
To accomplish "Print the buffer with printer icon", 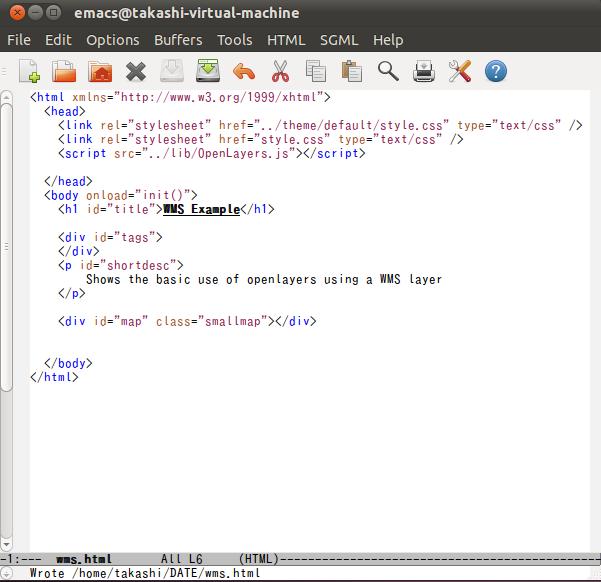I will (x=424, y=71).
